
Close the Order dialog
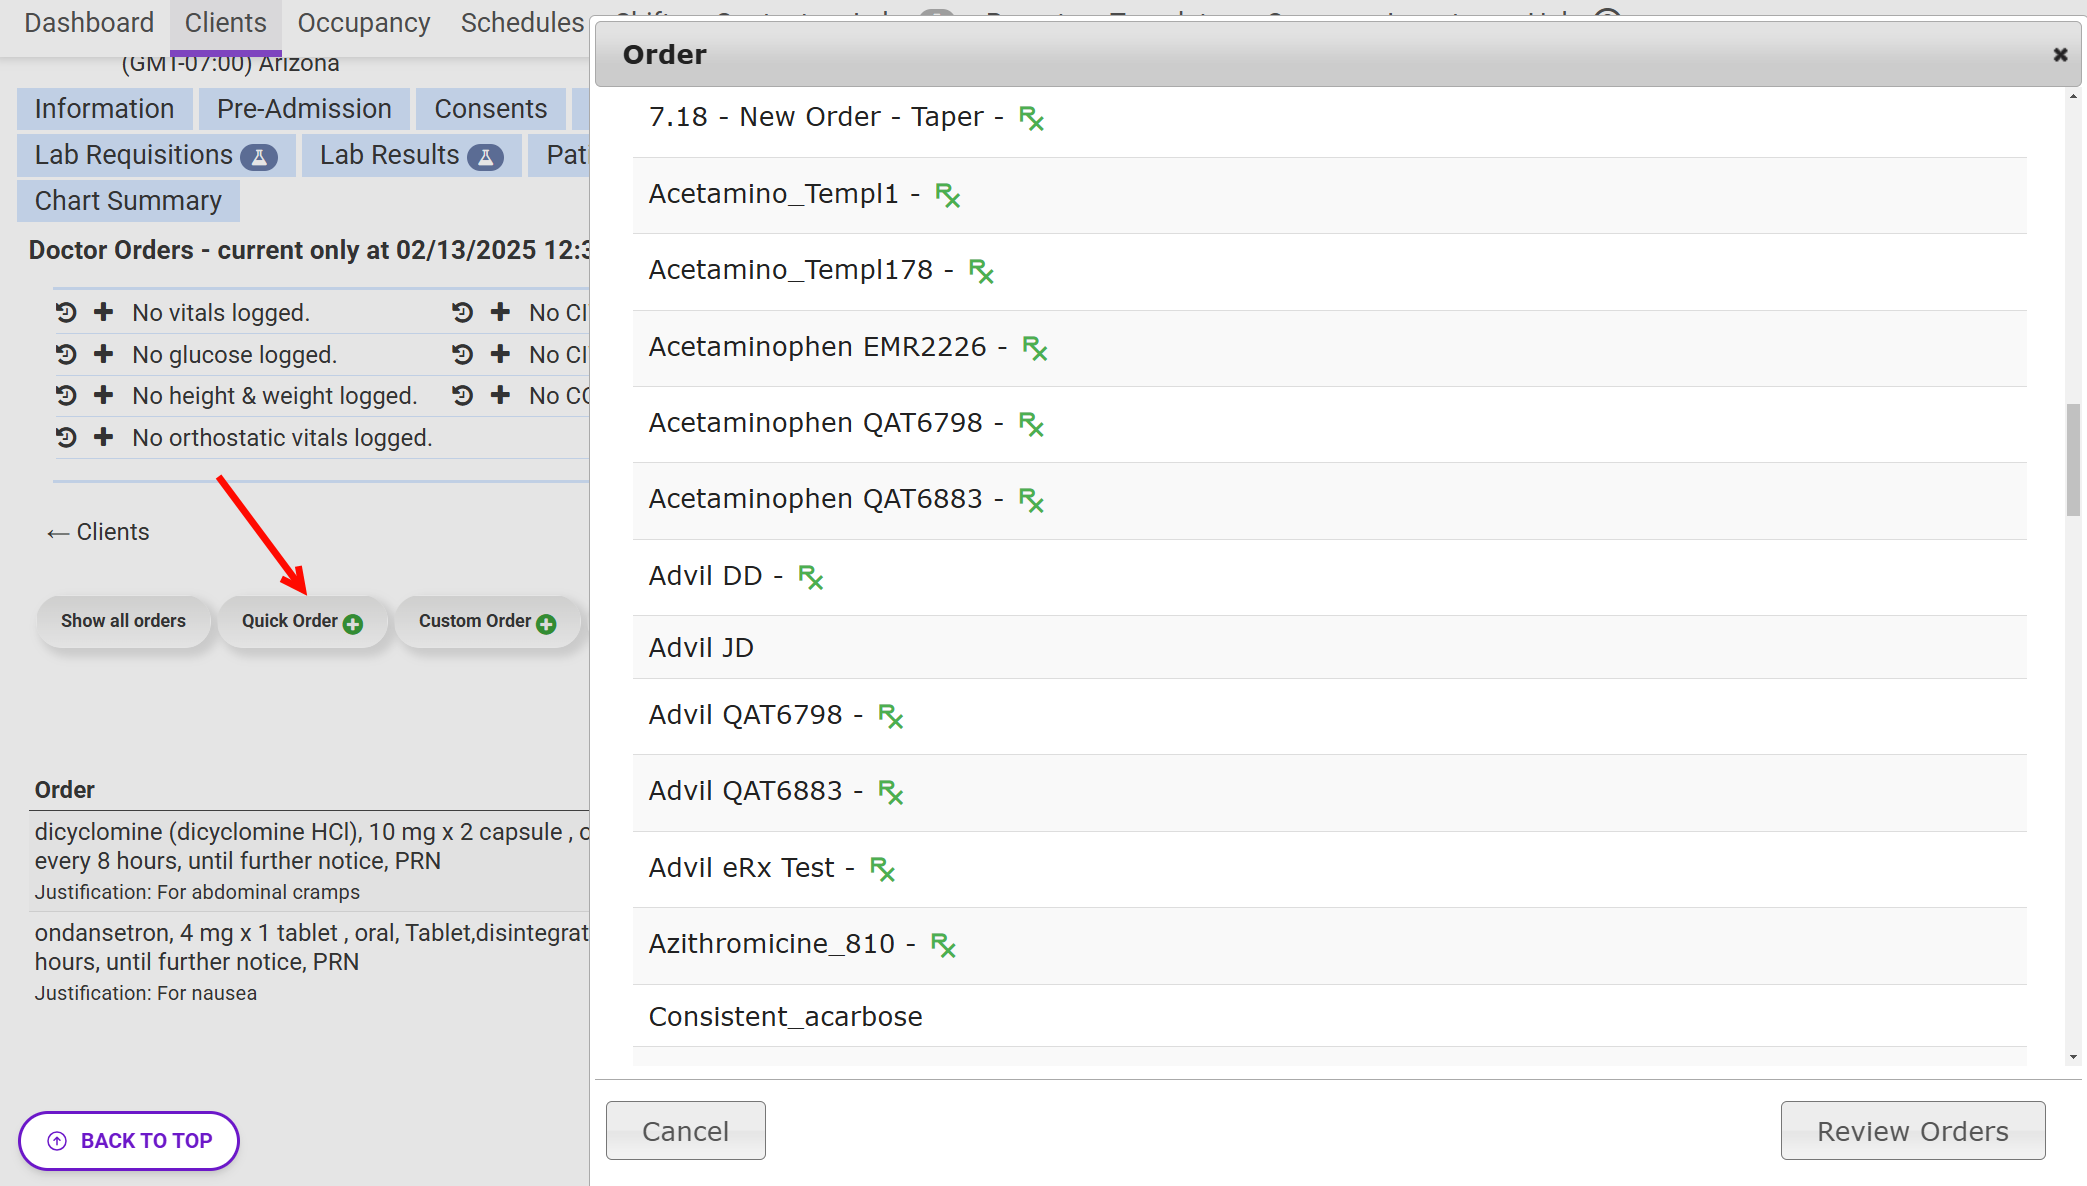click(2060, 55)
